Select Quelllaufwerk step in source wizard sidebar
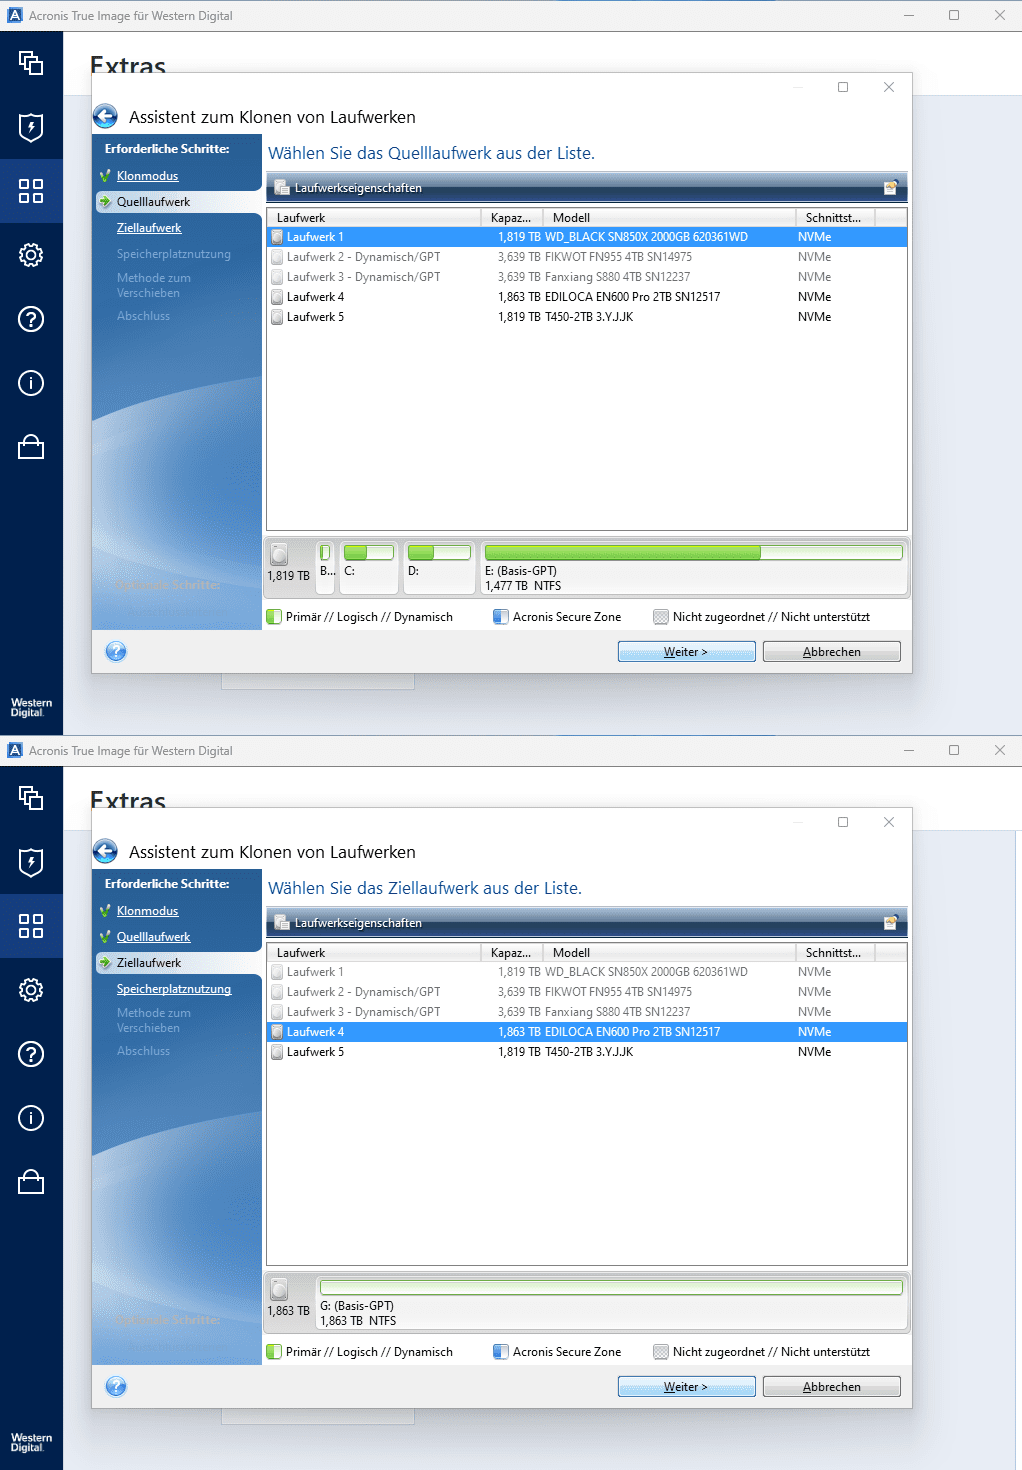The image size is (1022, 1470). coord(153,202)
